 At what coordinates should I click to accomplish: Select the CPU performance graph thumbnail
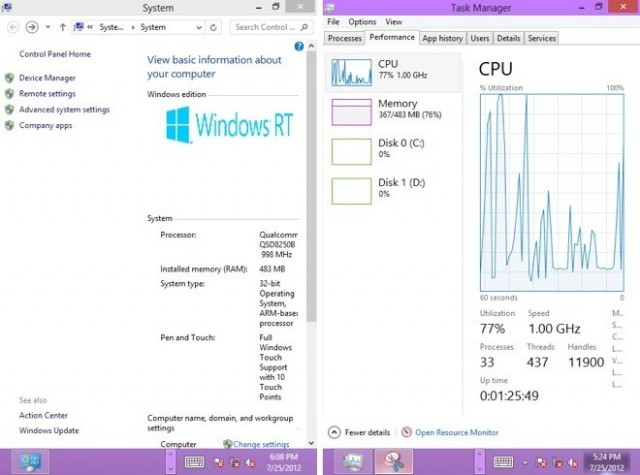click(x=351, y=71)
